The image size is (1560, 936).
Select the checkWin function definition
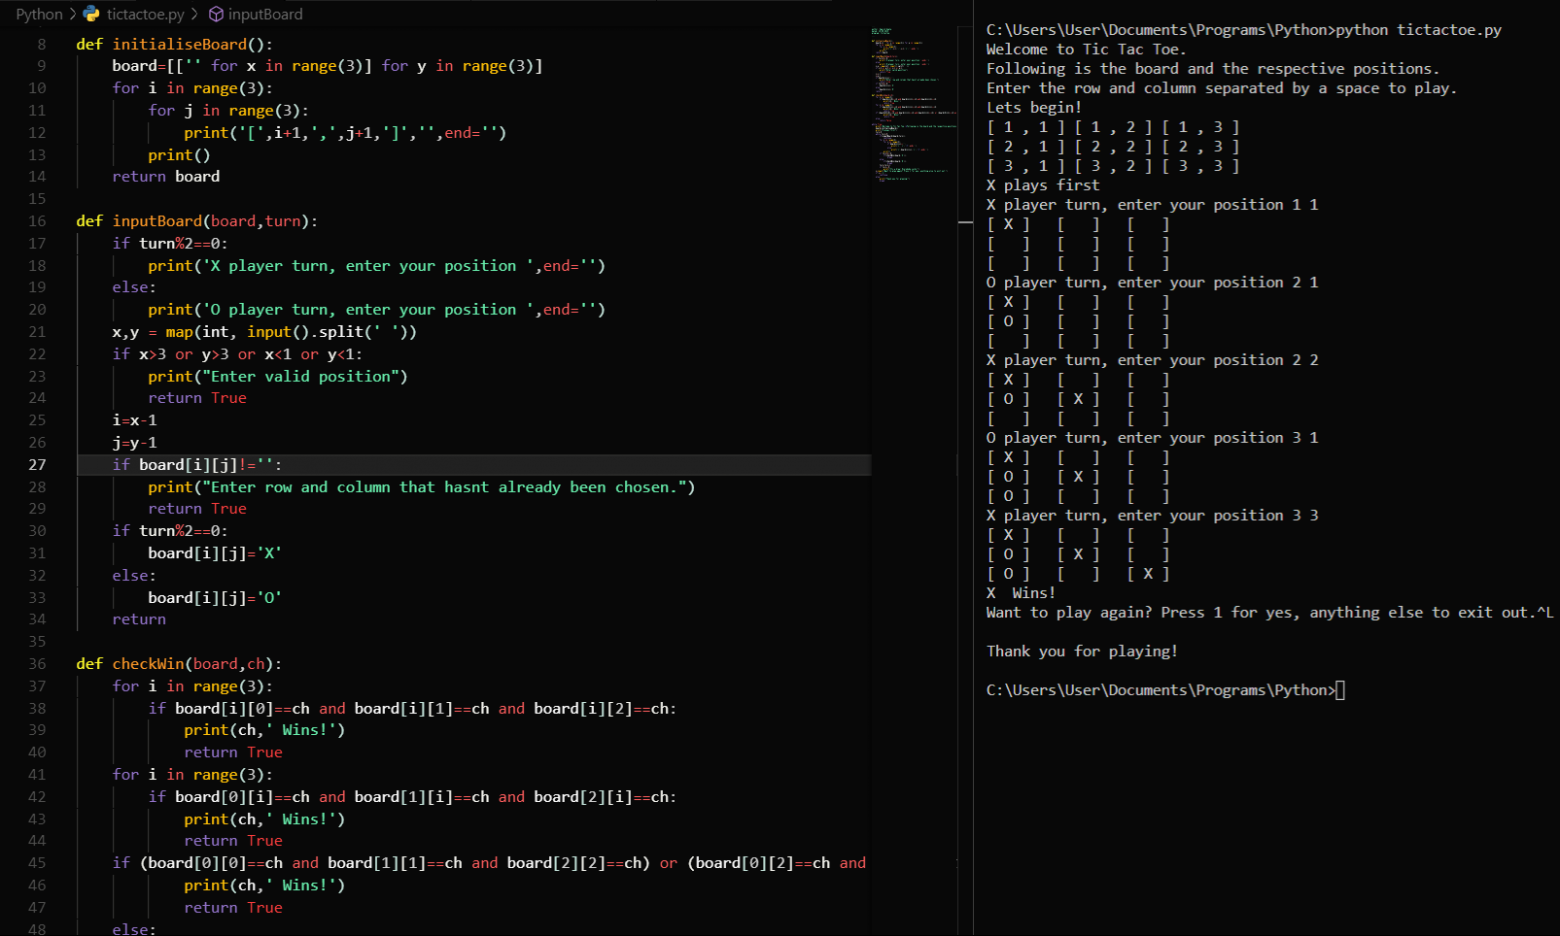point(148,663)
